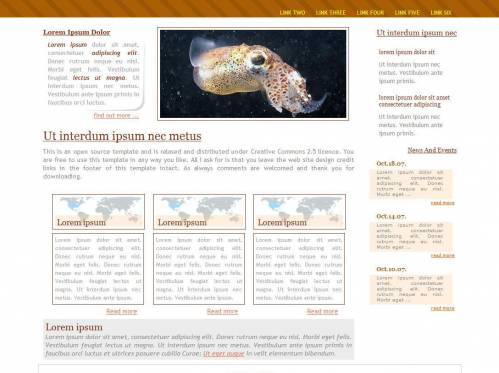
Task: Click the cuttlefish photo
Action: pyautogui.click(x=253, y=74)
